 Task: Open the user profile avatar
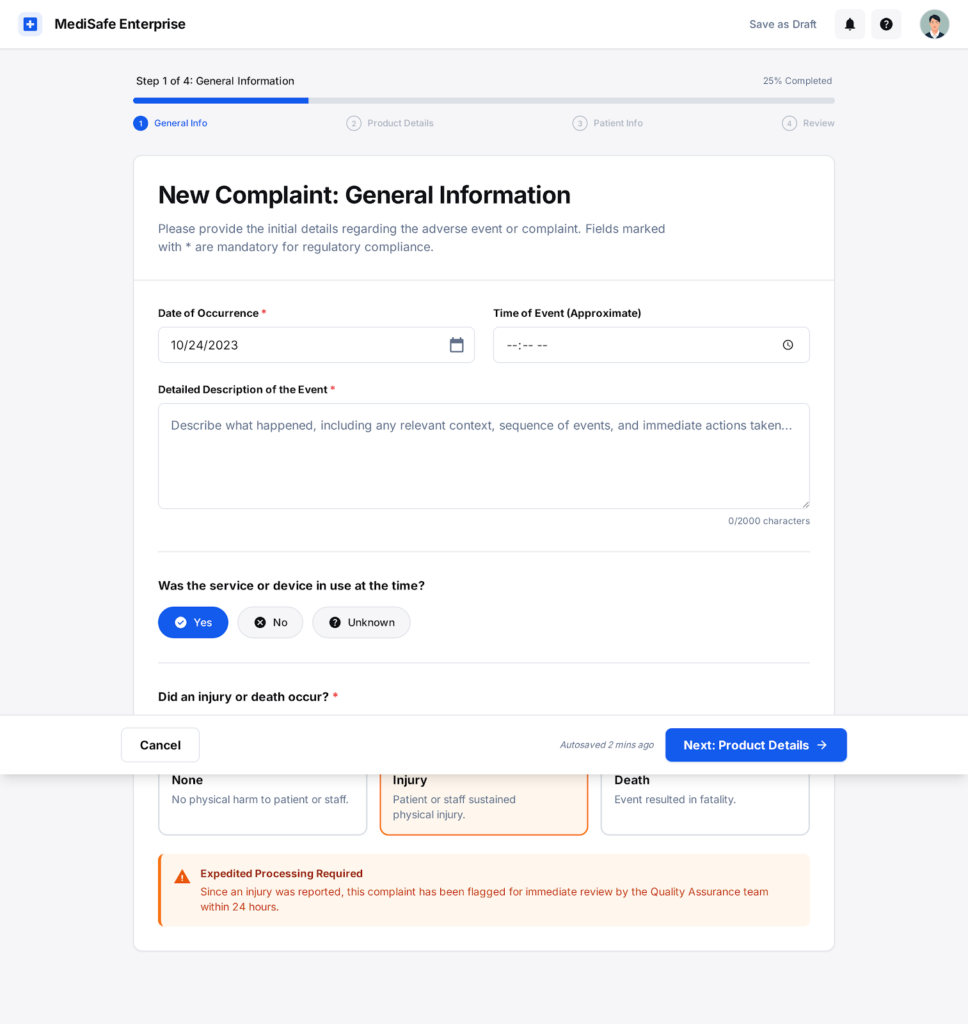(x=934, y=24)
